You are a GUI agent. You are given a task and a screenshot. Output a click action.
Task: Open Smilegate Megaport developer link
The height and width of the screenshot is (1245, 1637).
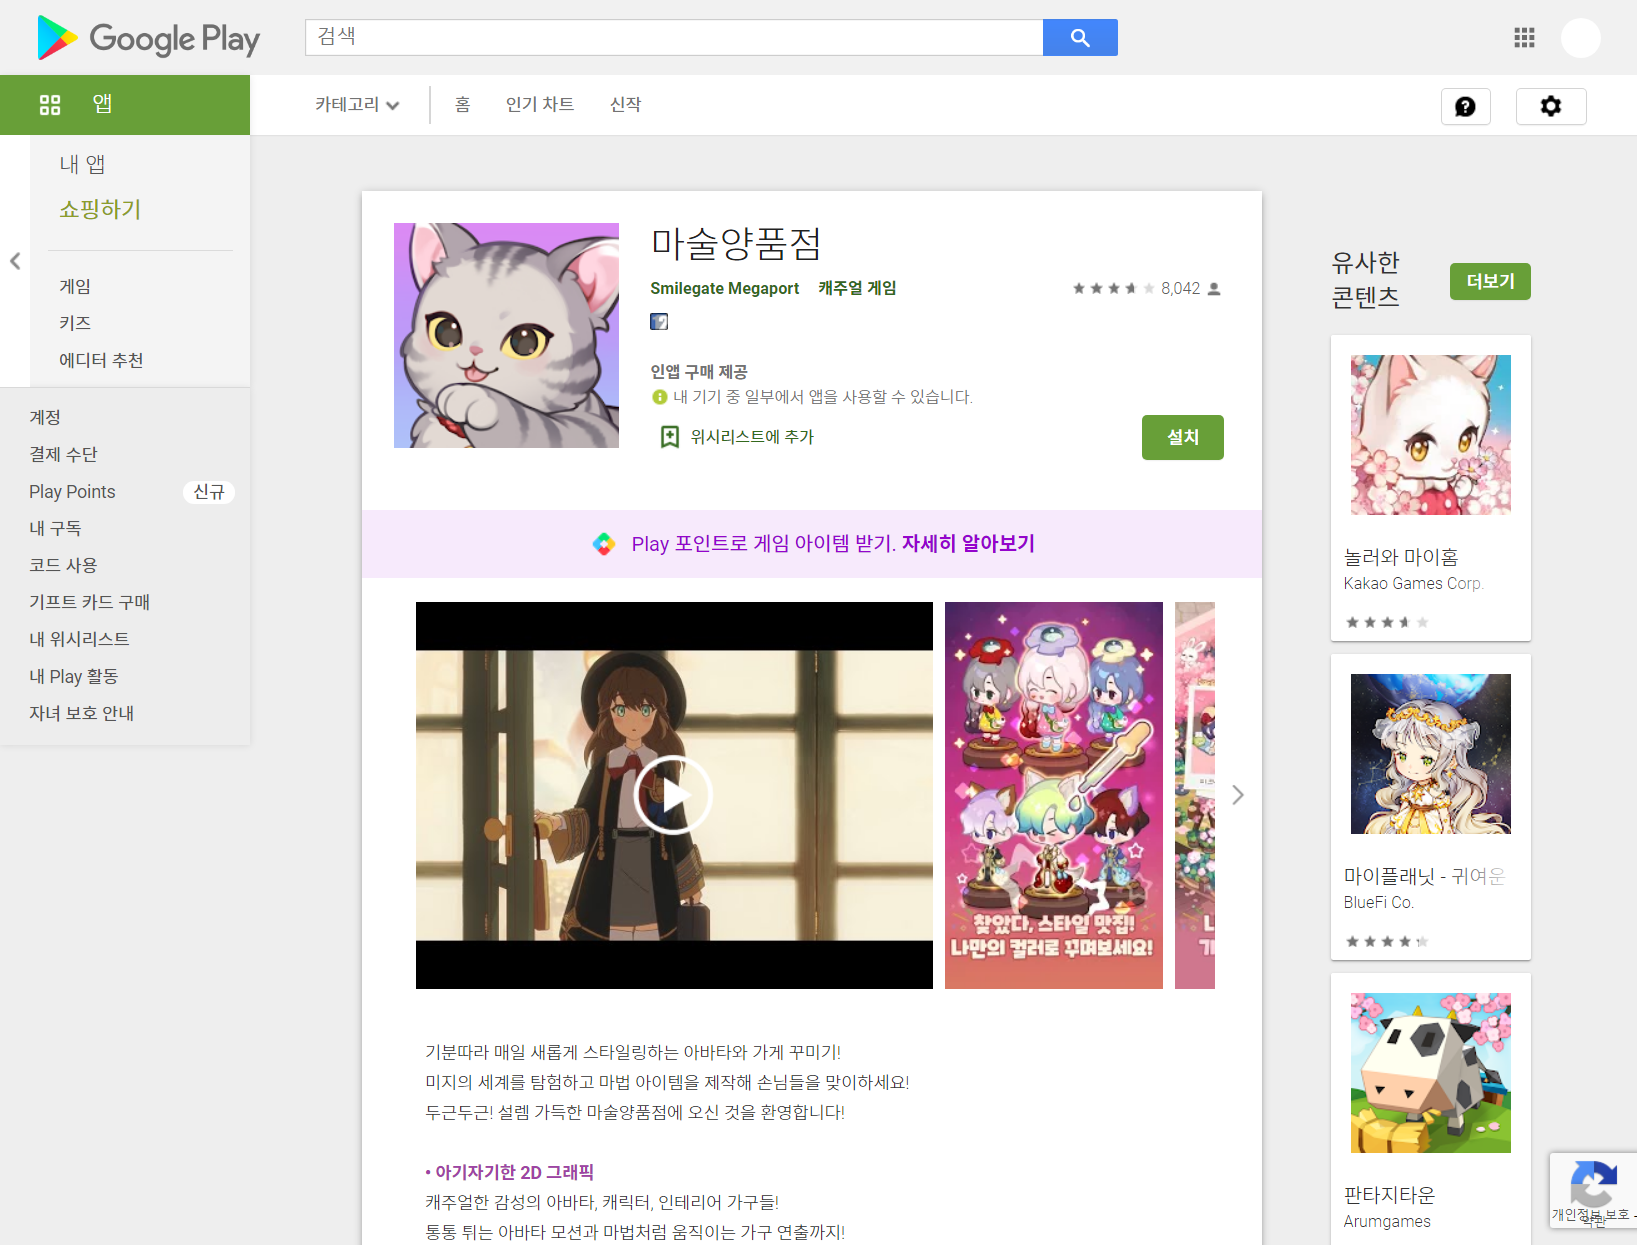pyautogui.click(x=725, y=289)
